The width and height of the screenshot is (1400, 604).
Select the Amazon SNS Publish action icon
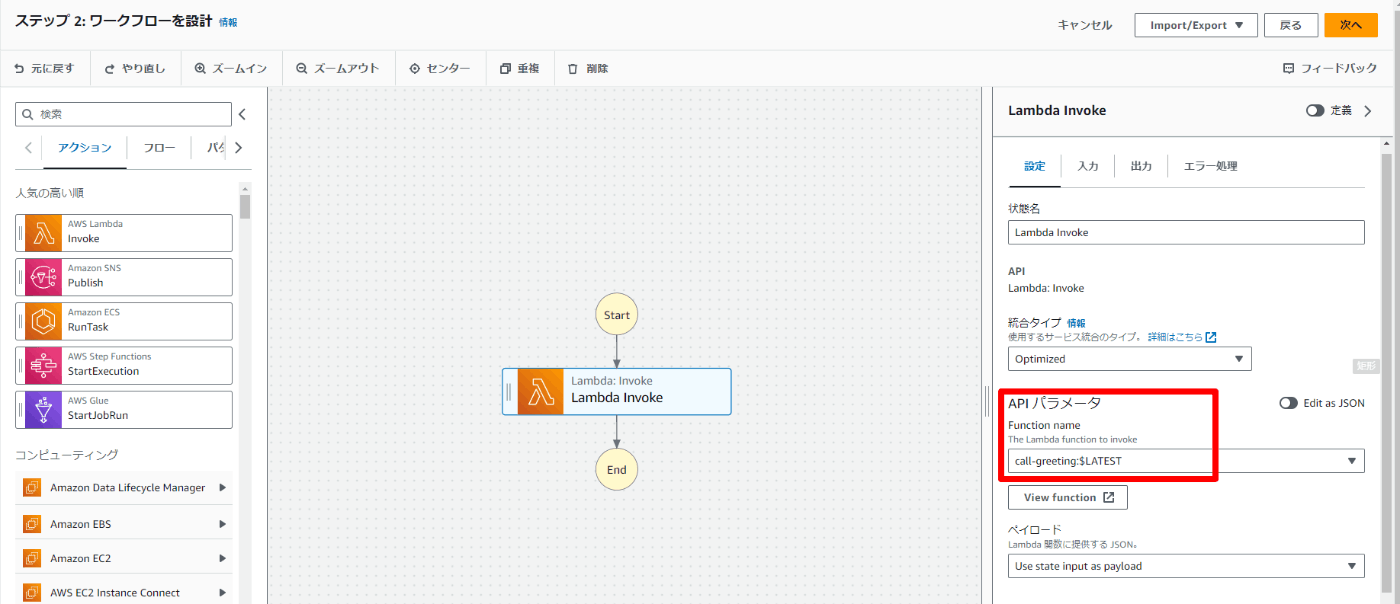point(43,276)
